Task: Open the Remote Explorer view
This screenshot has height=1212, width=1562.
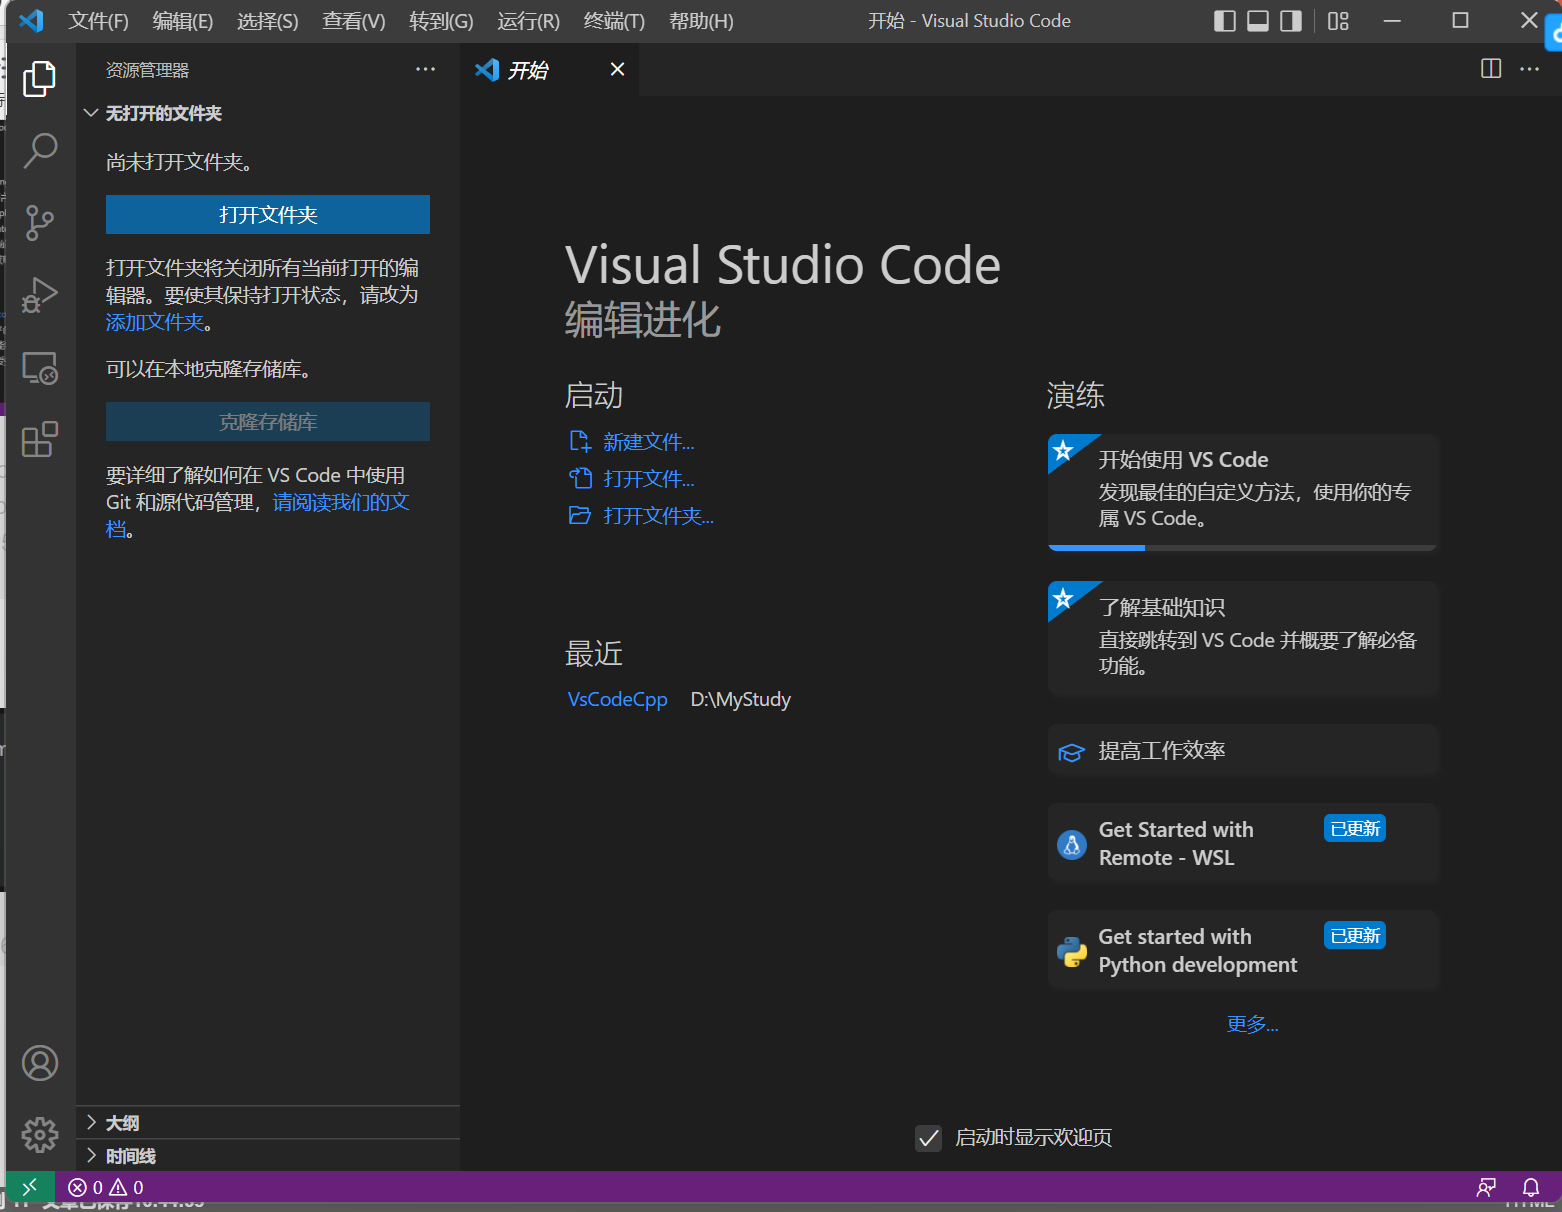Action: 40,368
